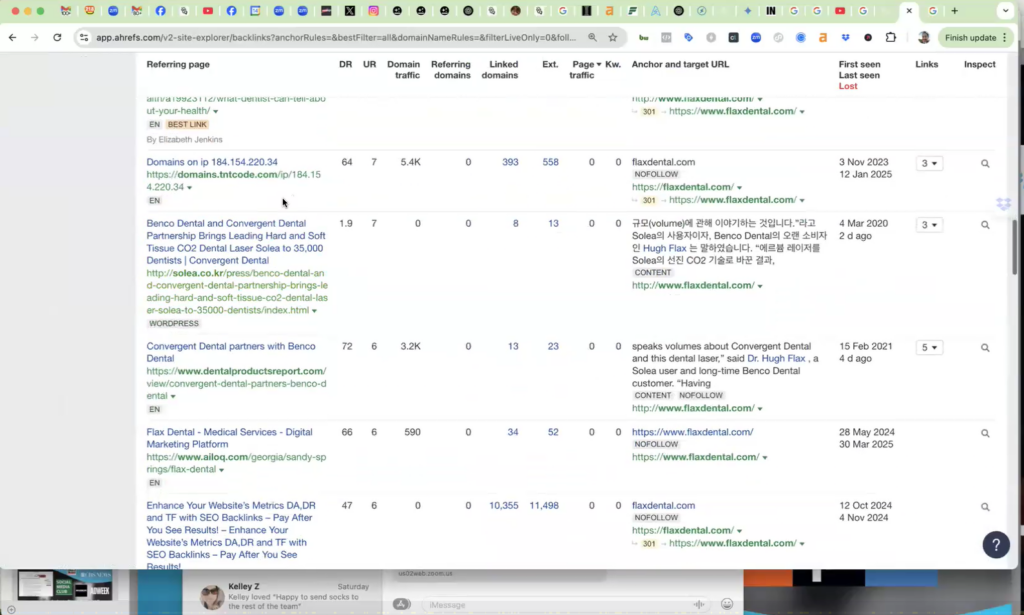Open the caret menu beside dentalproductsreport.com URL
Screen dimensions: 1024x615
pos(173,396)
